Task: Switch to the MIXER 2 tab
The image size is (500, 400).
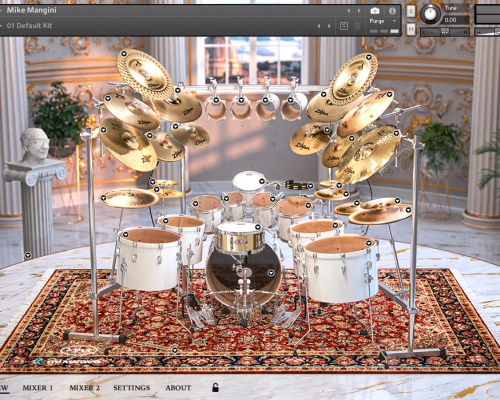Action: click(85, 388)
